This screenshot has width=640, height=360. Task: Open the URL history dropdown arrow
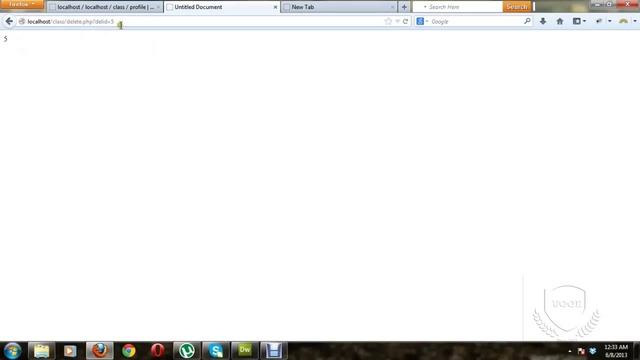(x=397, y=21)
